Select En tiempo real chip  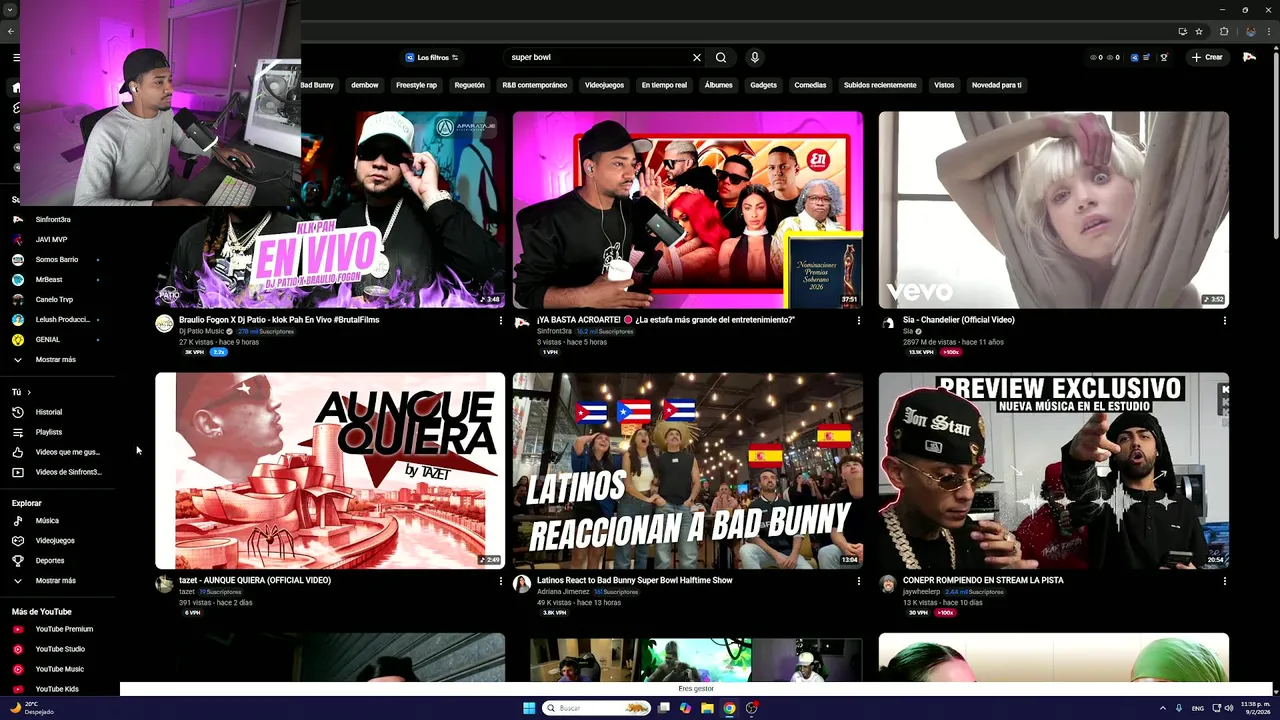coord(664,85)
